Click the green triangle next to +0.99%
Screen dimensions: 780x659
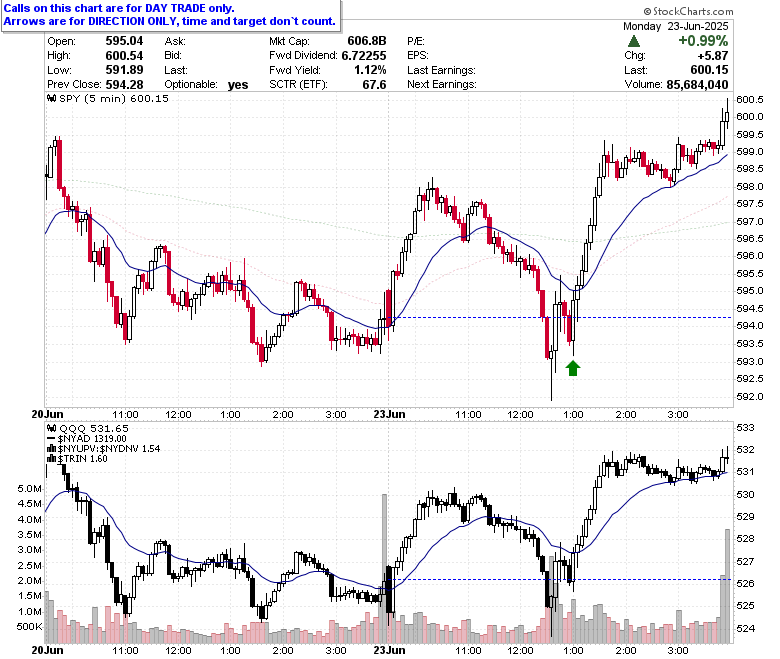tap(634, 41)
